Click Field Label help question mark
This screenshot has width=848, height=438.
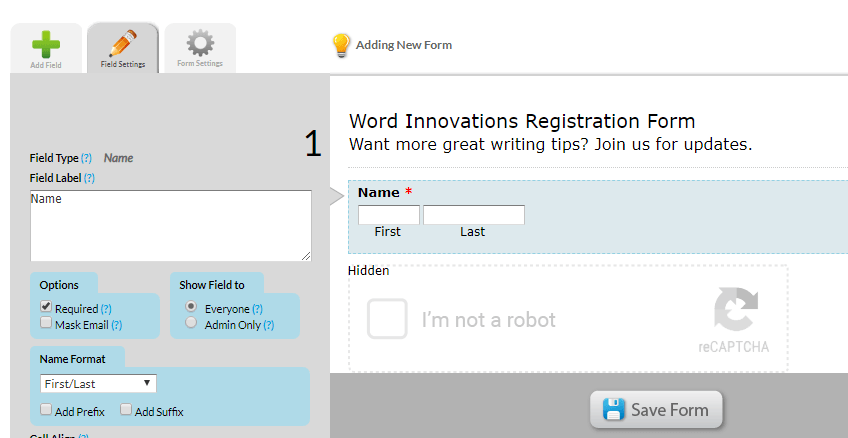point(89,178)
